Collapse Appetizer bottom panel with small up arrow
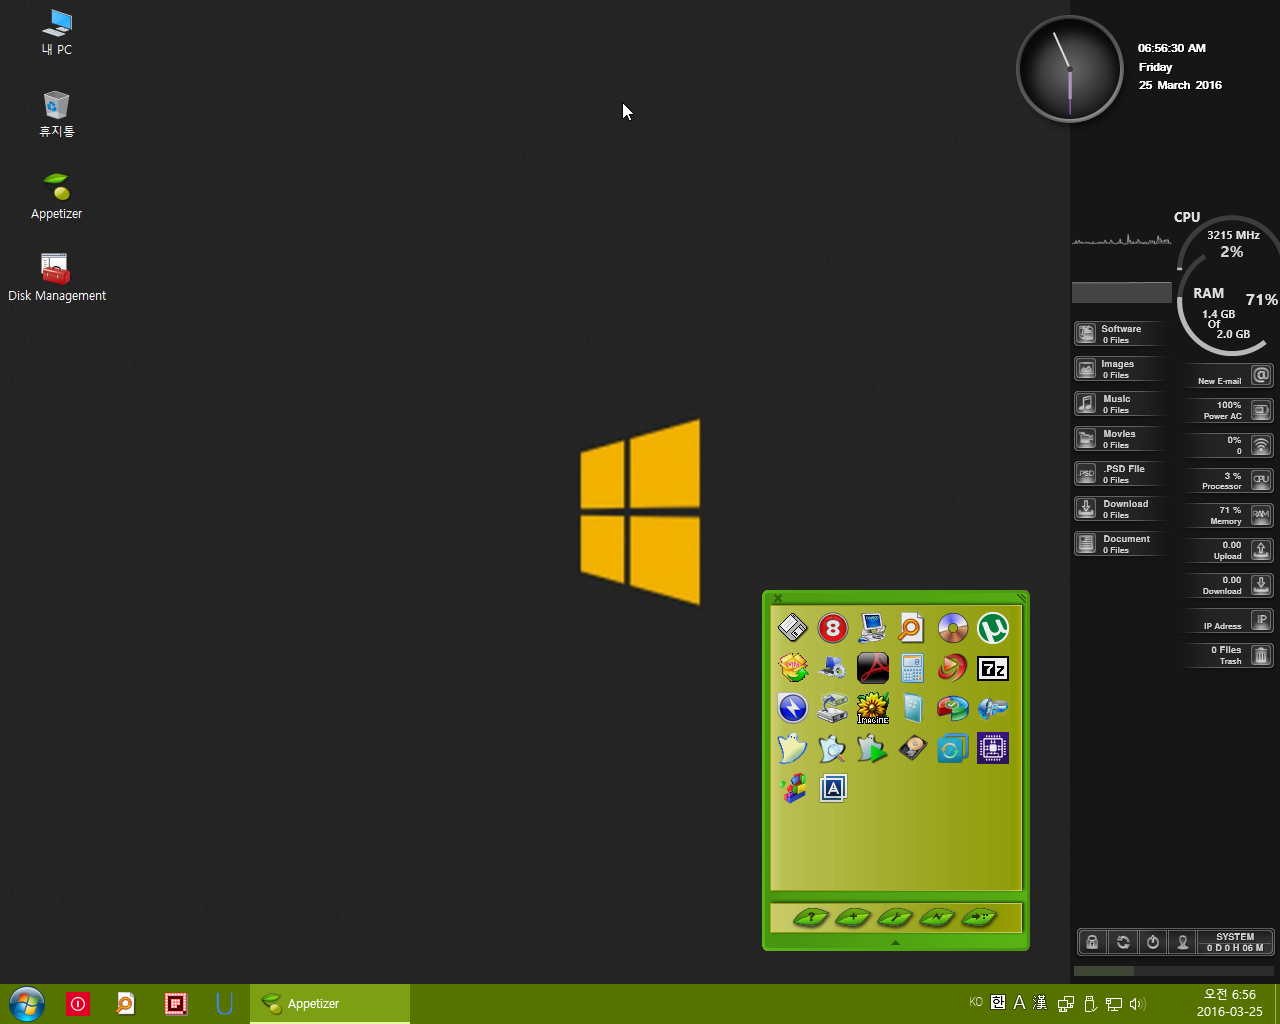Screen dimensions: 1280x1024 tap(895, 942)
